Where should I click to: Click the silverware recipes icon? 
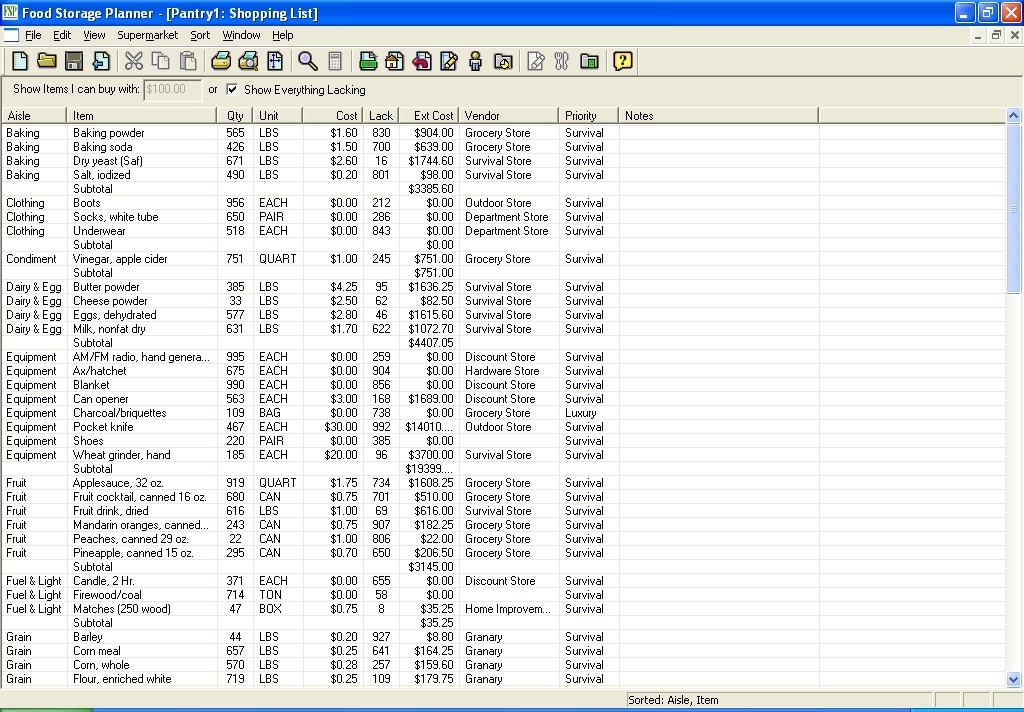tap(561, 61)
